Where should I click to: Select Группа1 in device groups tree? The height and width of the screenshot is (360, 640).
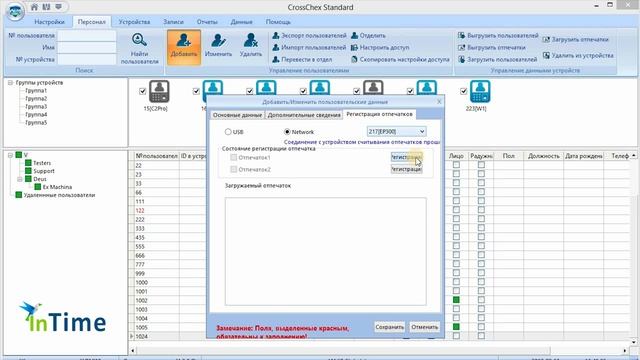coord(36,91)
